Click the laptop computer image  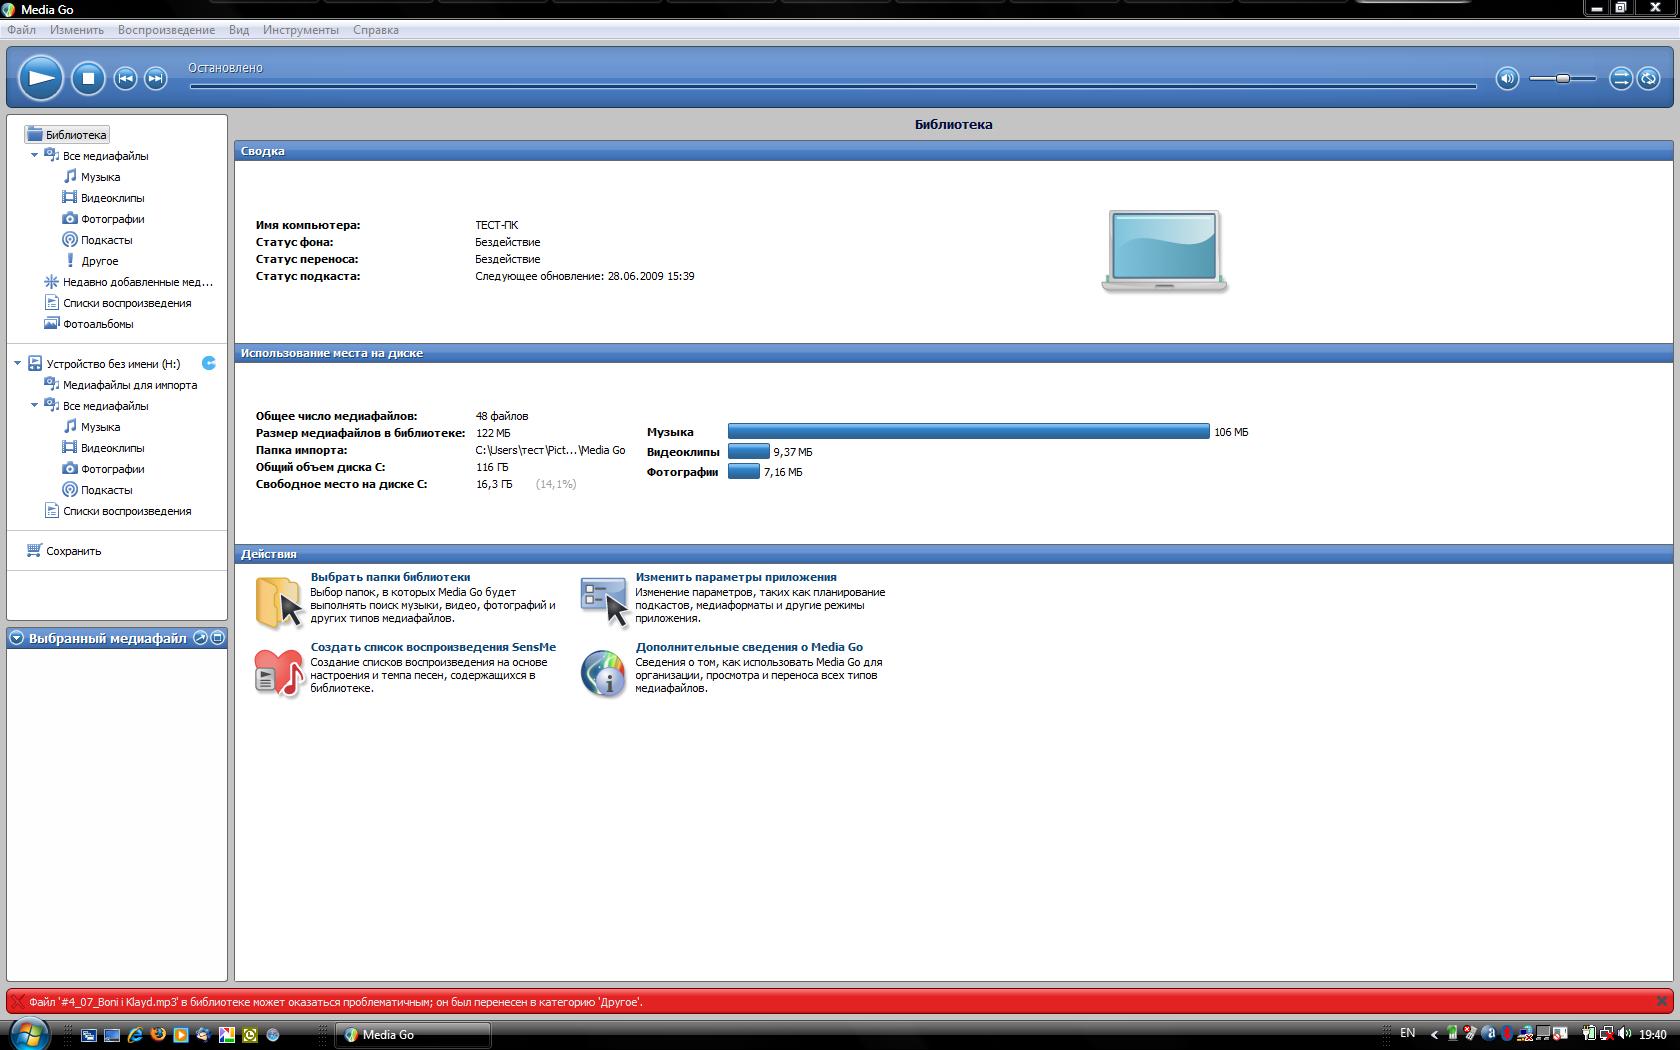[x=1164, y=251]
